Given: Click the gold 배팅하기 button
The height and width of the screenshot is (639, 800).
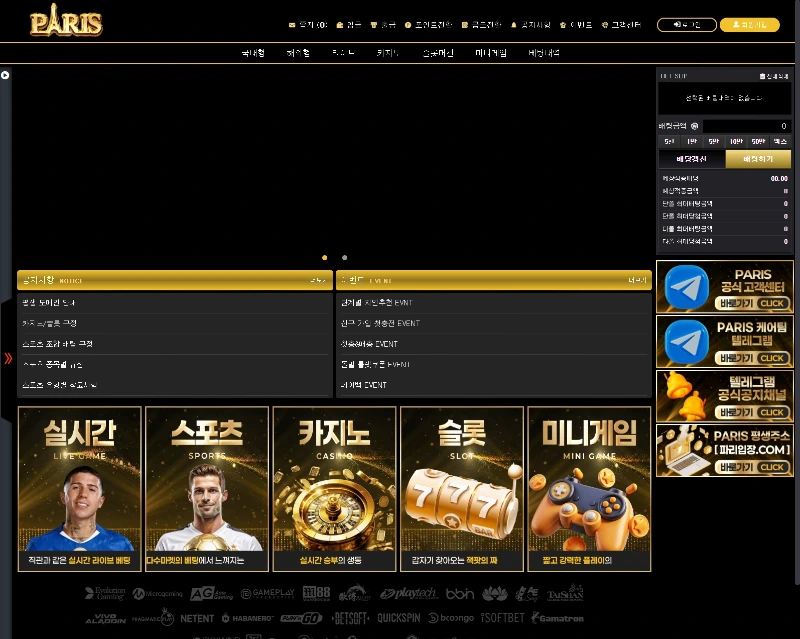Looking at the screenshot, I should [758, 159].
